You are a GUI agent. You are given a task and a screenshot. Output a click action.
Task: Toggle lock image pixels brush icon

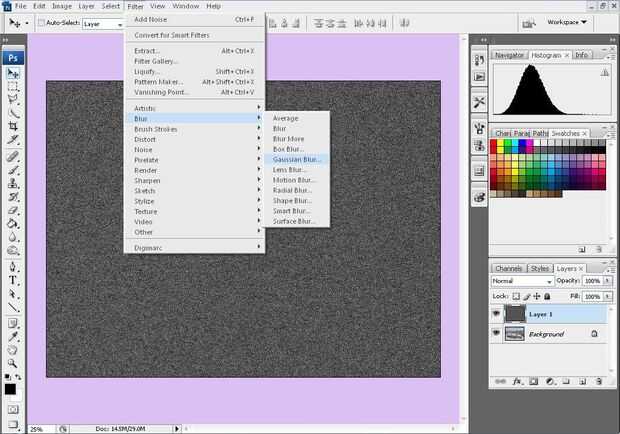527,296
